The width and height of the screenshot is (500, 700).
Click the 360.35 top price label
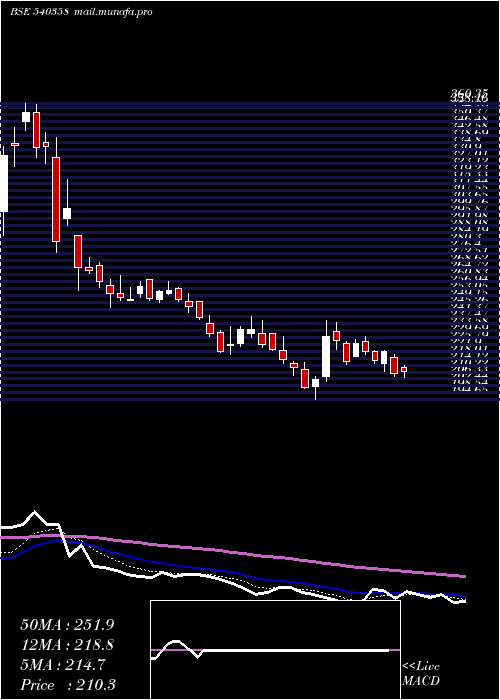tap(469, 93)
